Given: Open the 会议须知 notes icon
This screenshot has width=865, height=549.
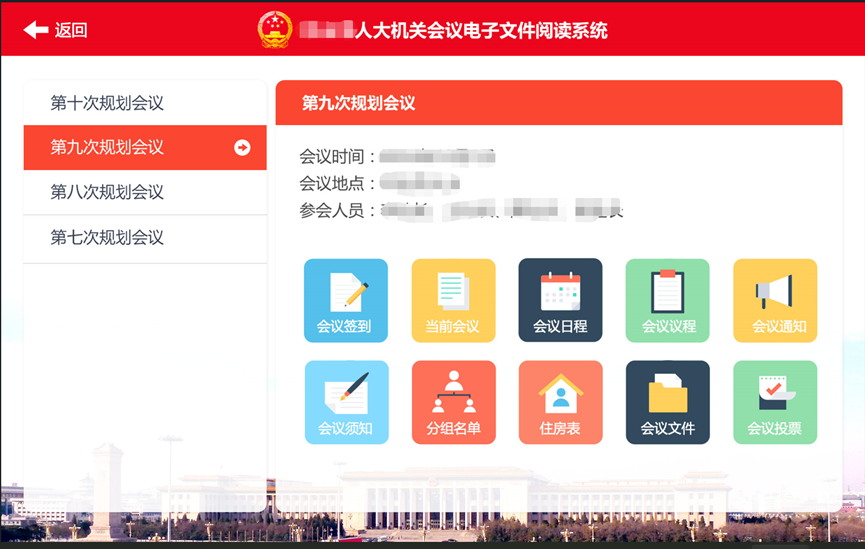Looking at the screenshot, I should (x=345, y=402).
